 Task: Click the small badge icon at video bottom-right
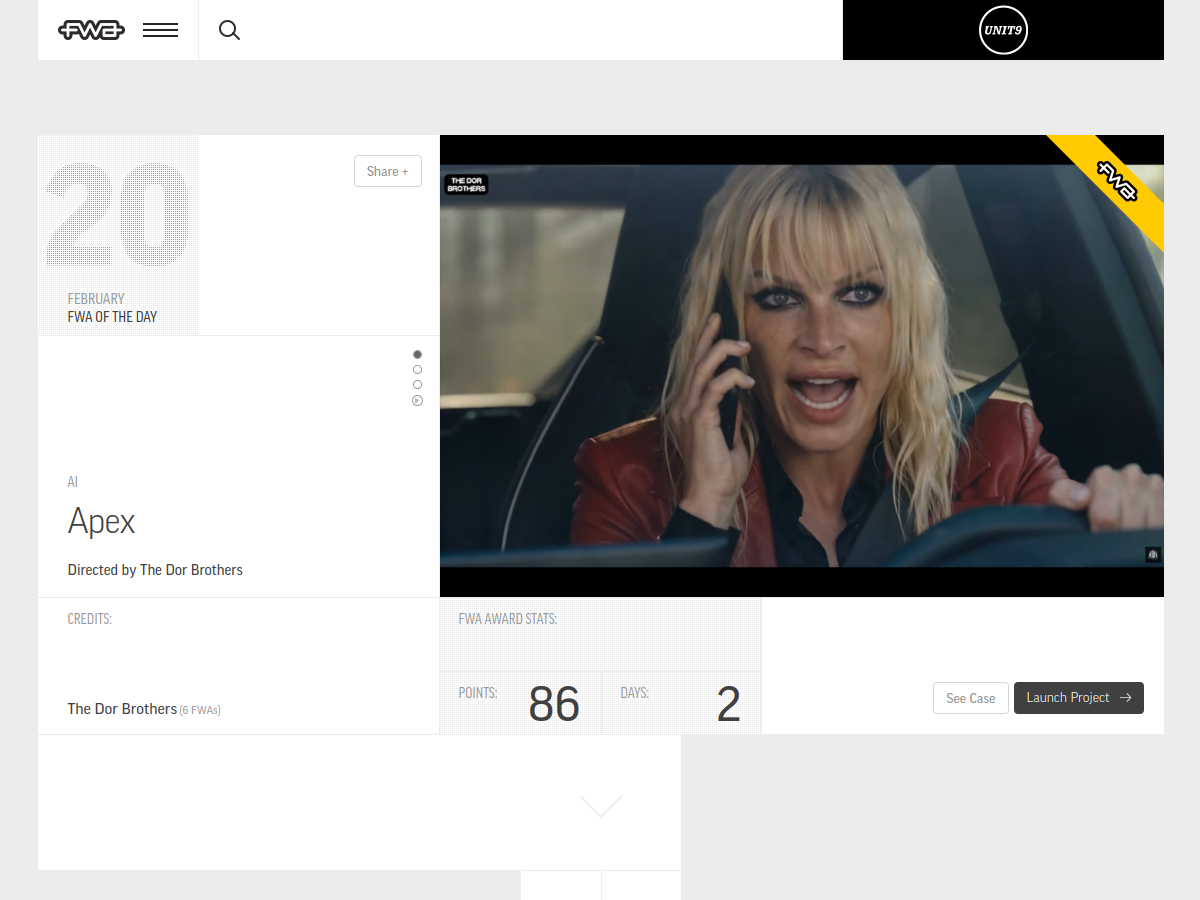pyautogui.click(x=1152, y=554)
